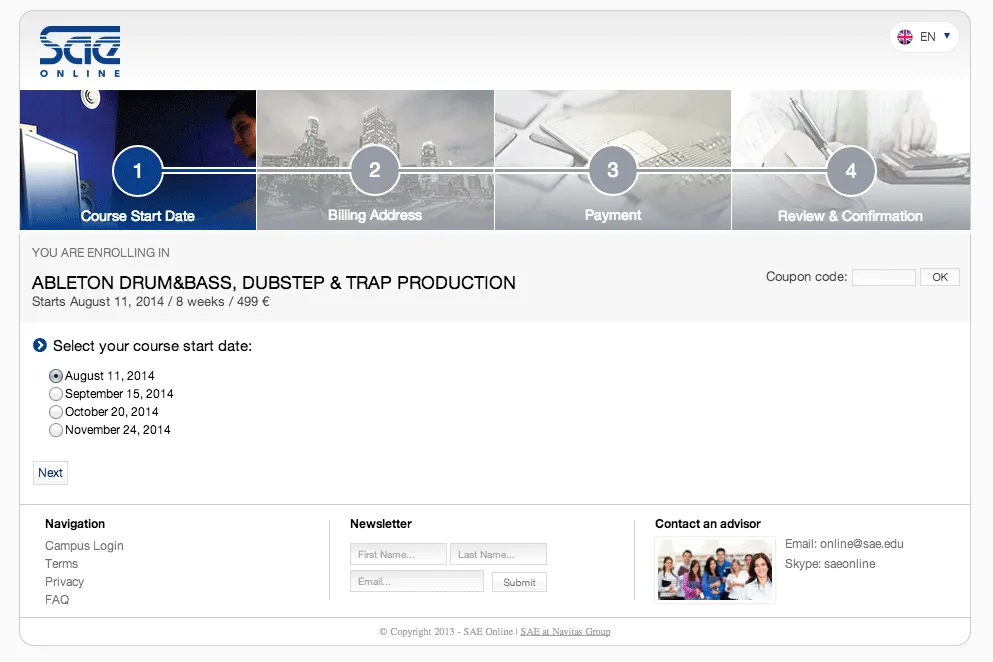Open the SAE at Navitas Group link

tap(566, 632)
